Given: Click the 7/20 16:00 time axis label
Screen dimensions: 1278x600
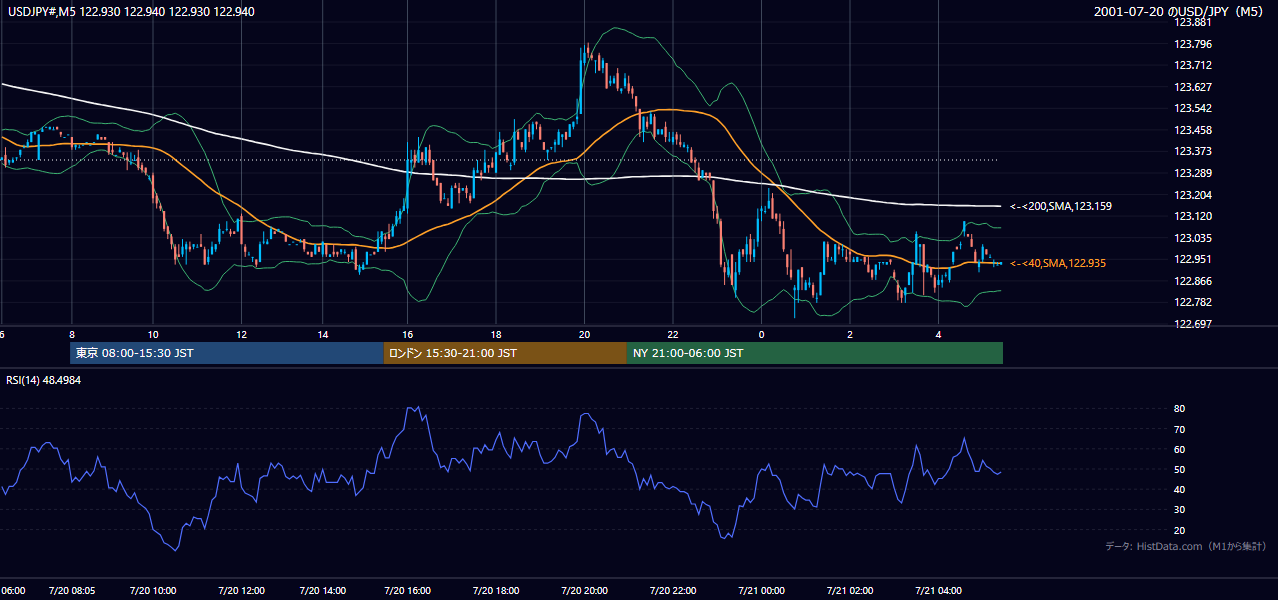Looking at the screenshot, I should coord(407,591).
